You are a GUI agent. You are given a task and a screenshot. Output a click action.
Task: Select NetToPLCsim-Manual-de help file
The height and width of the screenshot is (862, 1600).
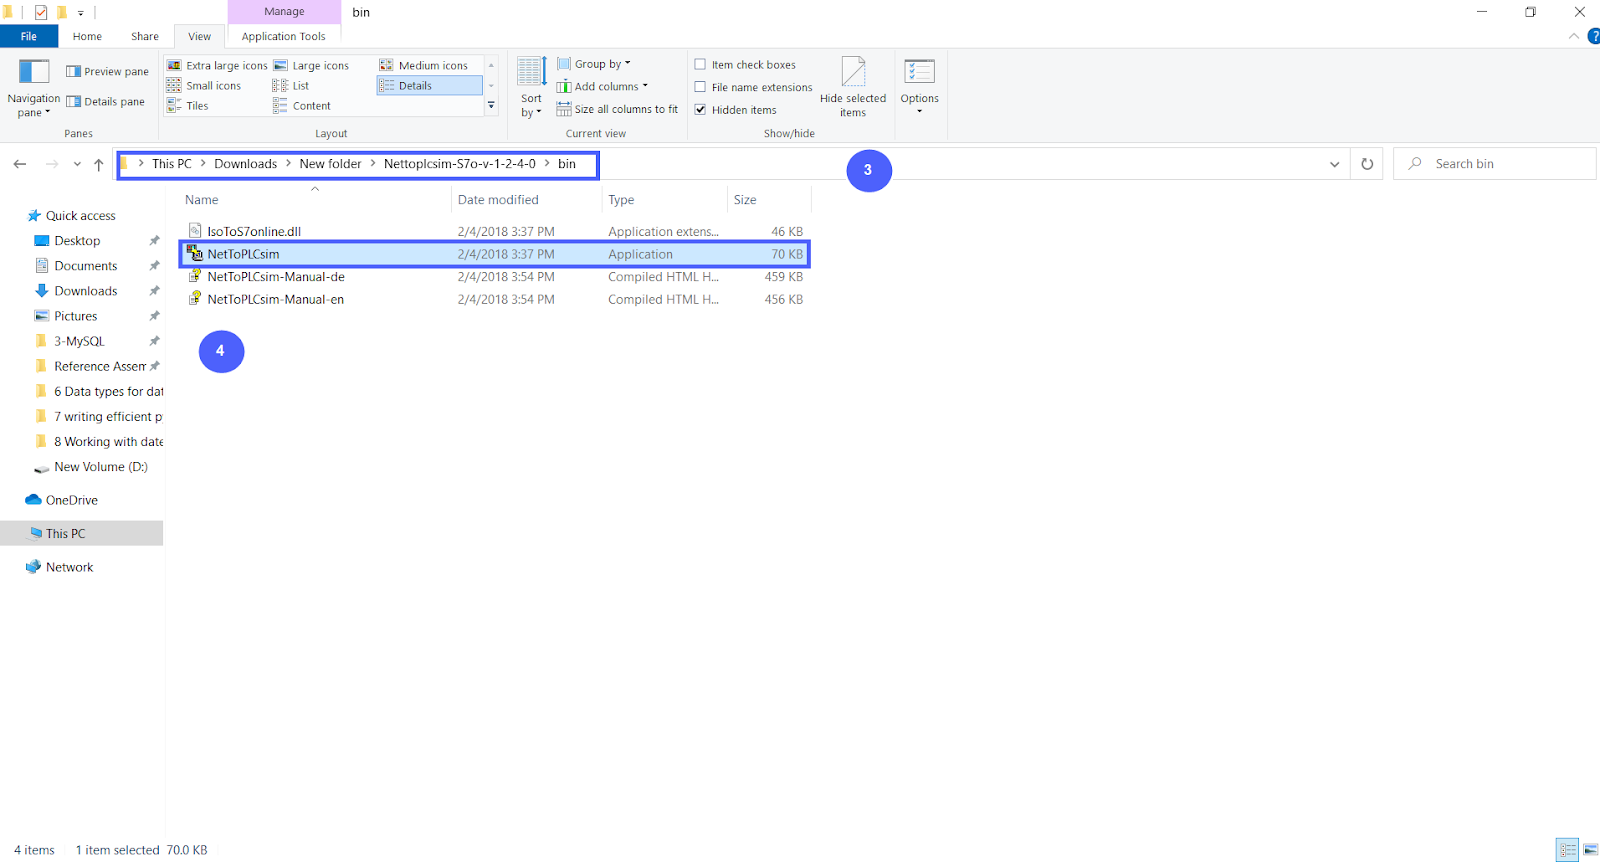tap(494, 277)
